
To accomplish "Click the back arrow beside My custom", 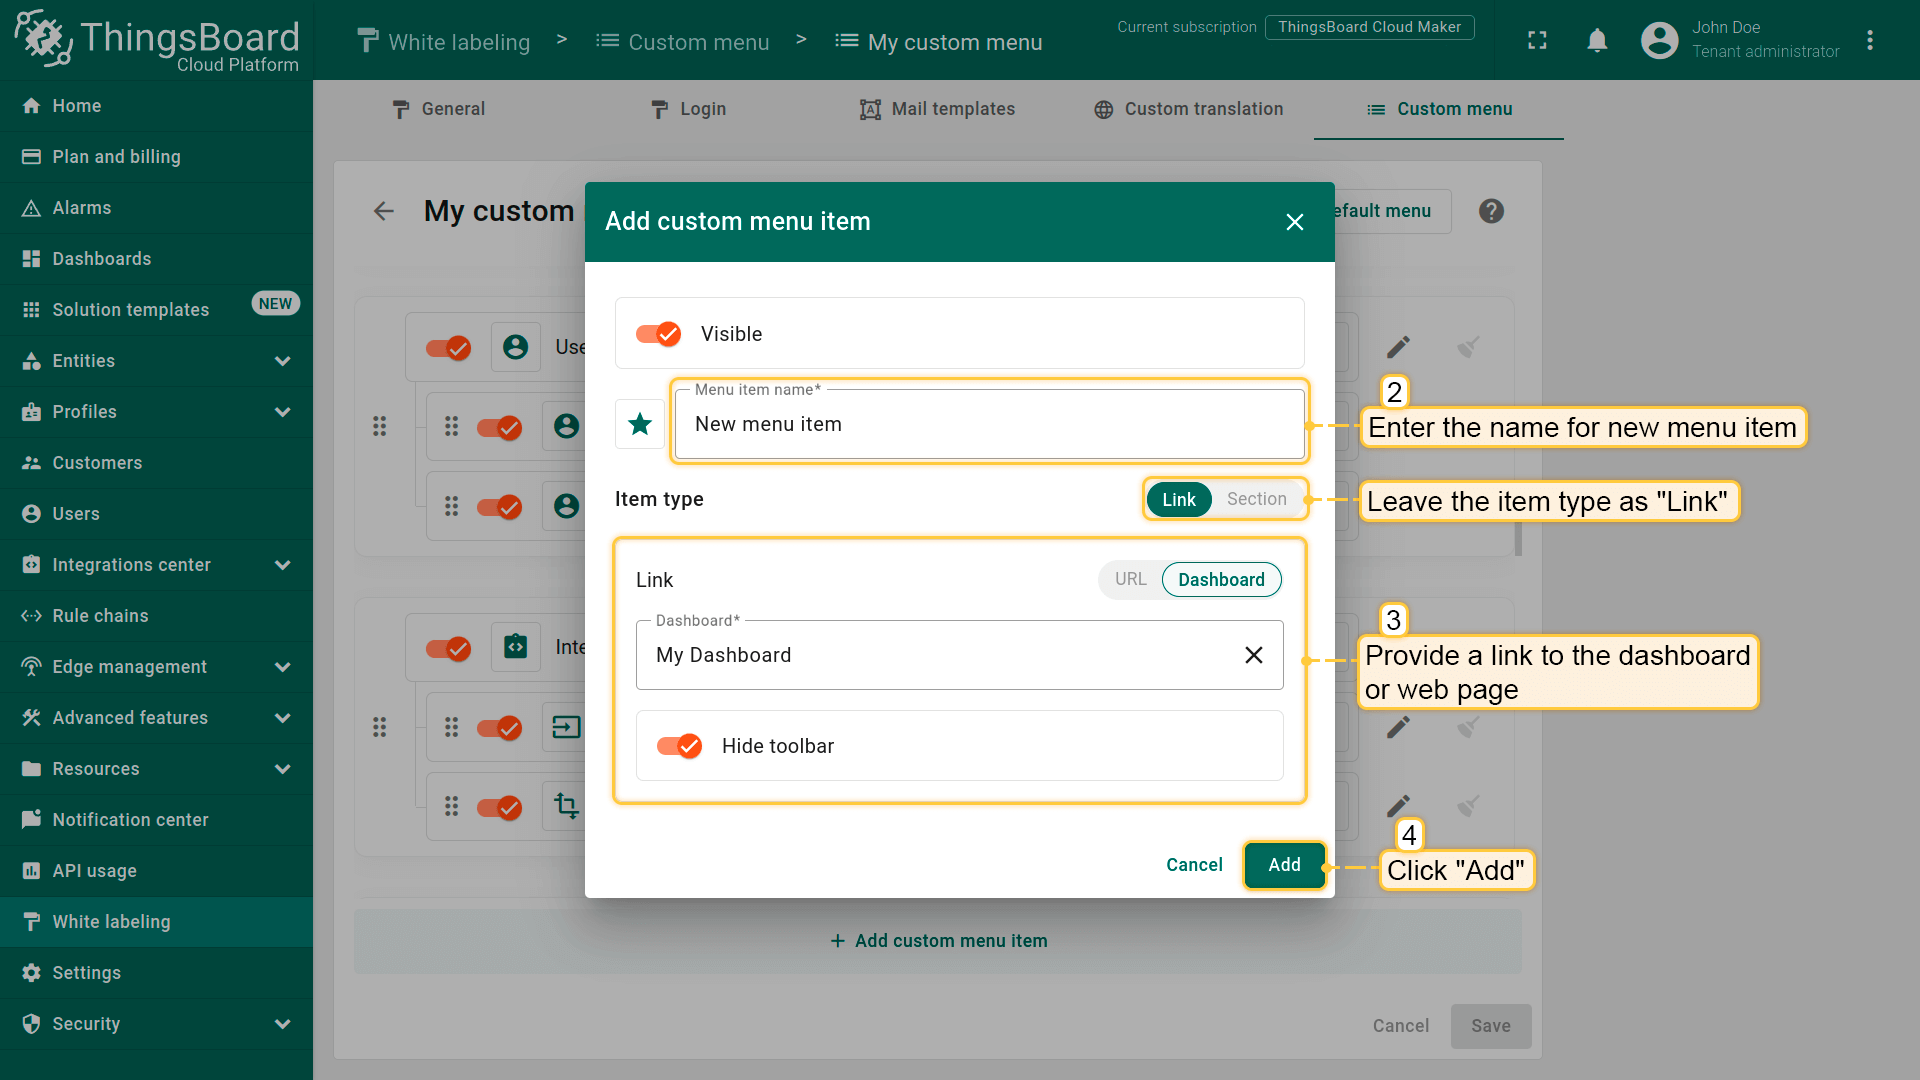I will [x=384, y=211].
